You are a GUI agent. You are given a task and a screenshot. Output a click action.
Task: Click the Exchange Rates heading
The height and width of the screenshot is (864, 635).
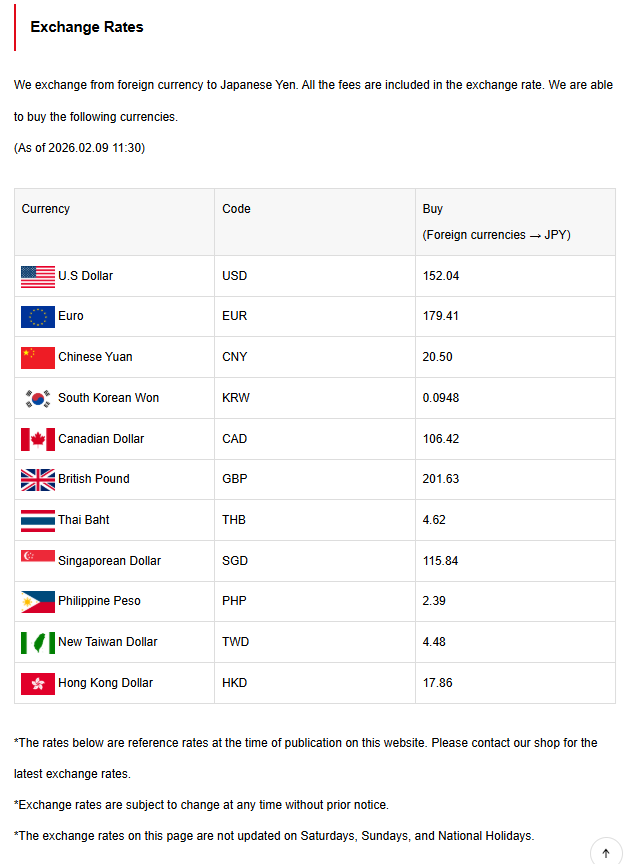point(87,27)
